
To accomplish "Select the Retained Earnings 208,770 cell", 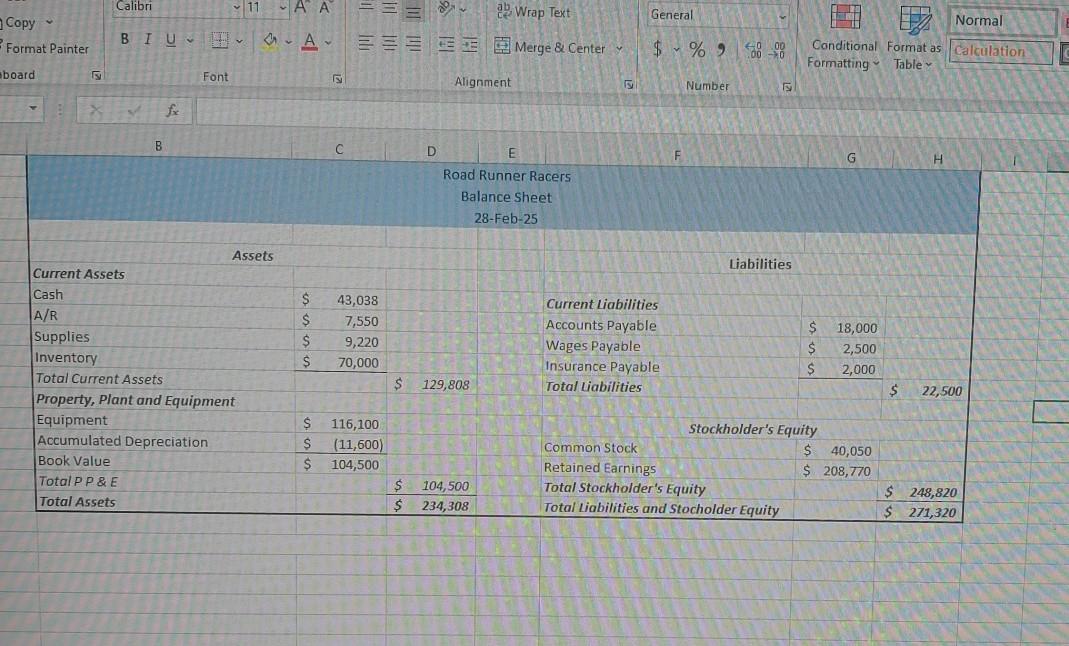I will pos(837,471).
